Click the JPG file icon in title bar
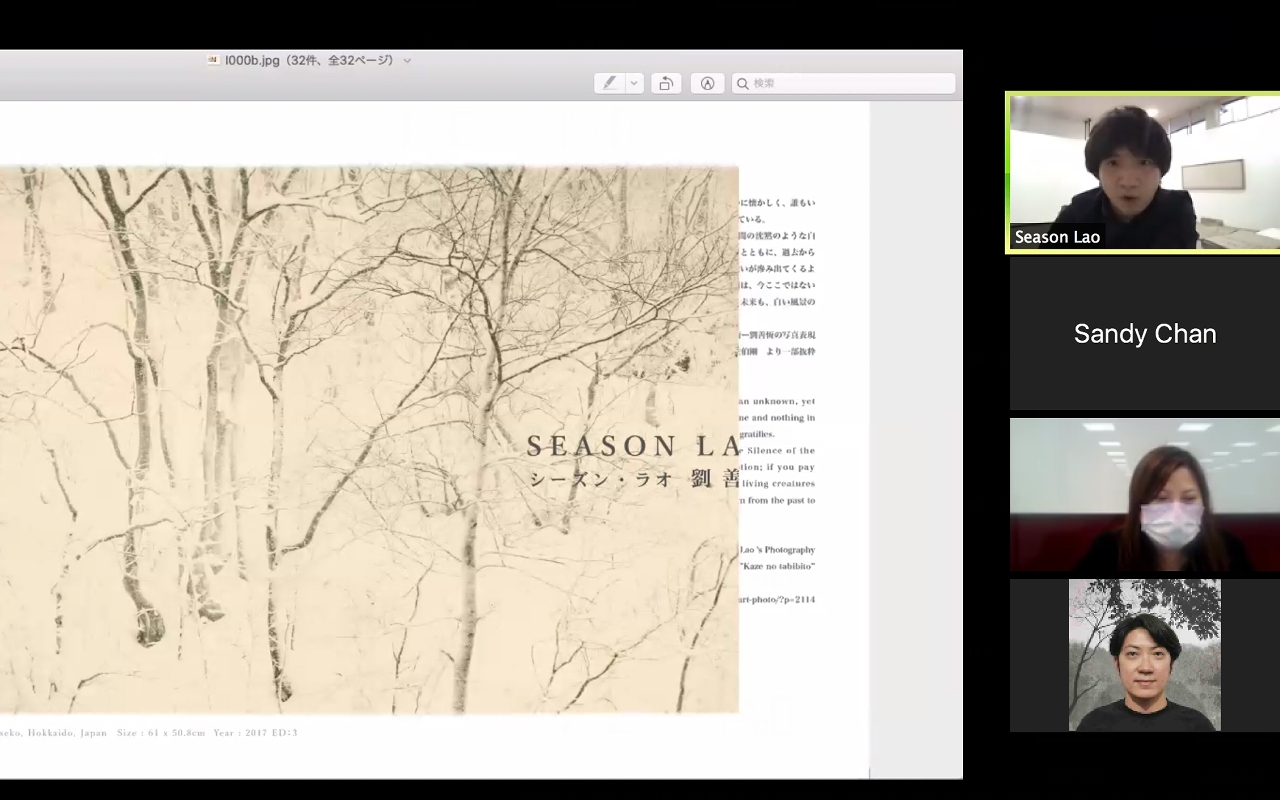 coord(213,60)
